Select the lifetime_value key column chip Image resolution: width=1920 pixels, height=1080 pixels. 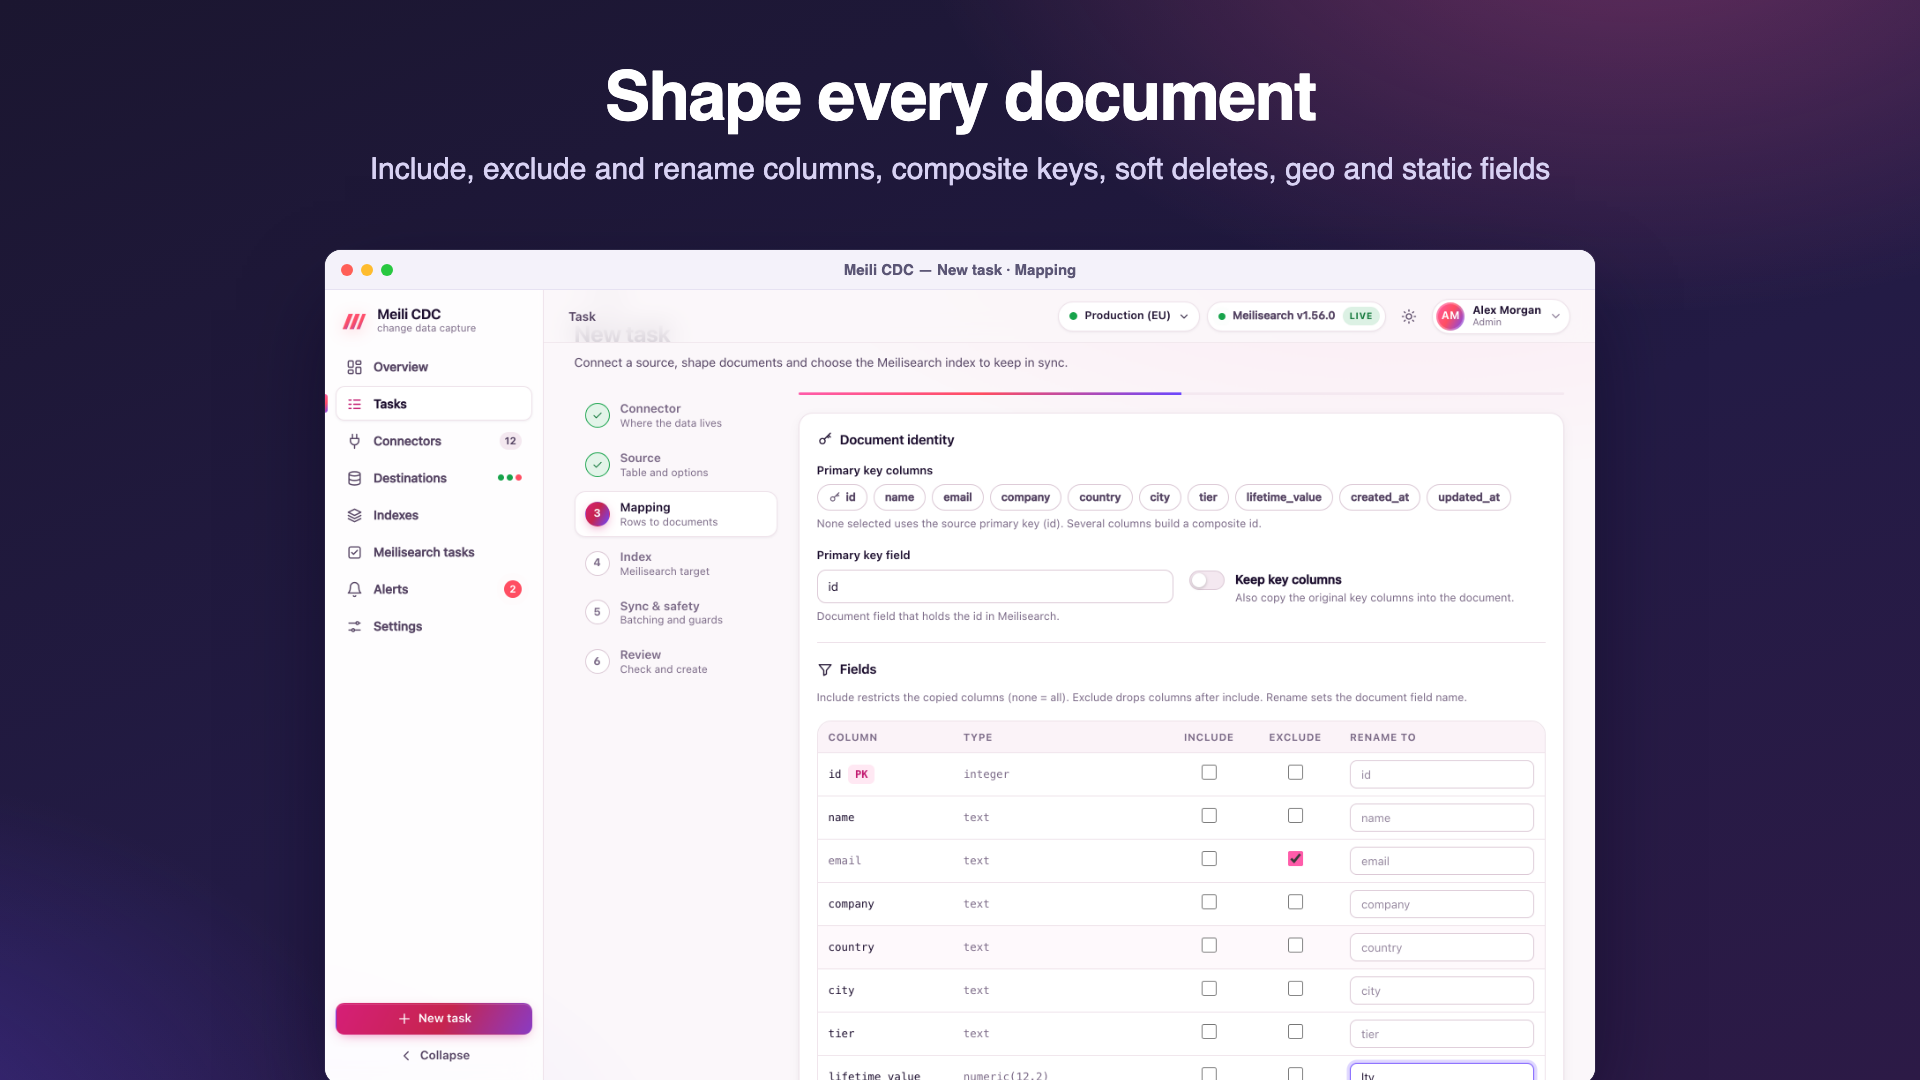1283,497
